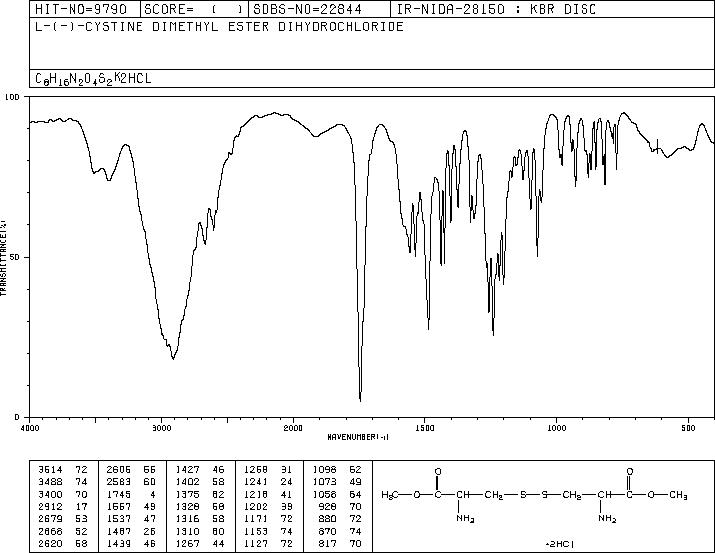Select peak value 1218 in the table

click(256, 494)
